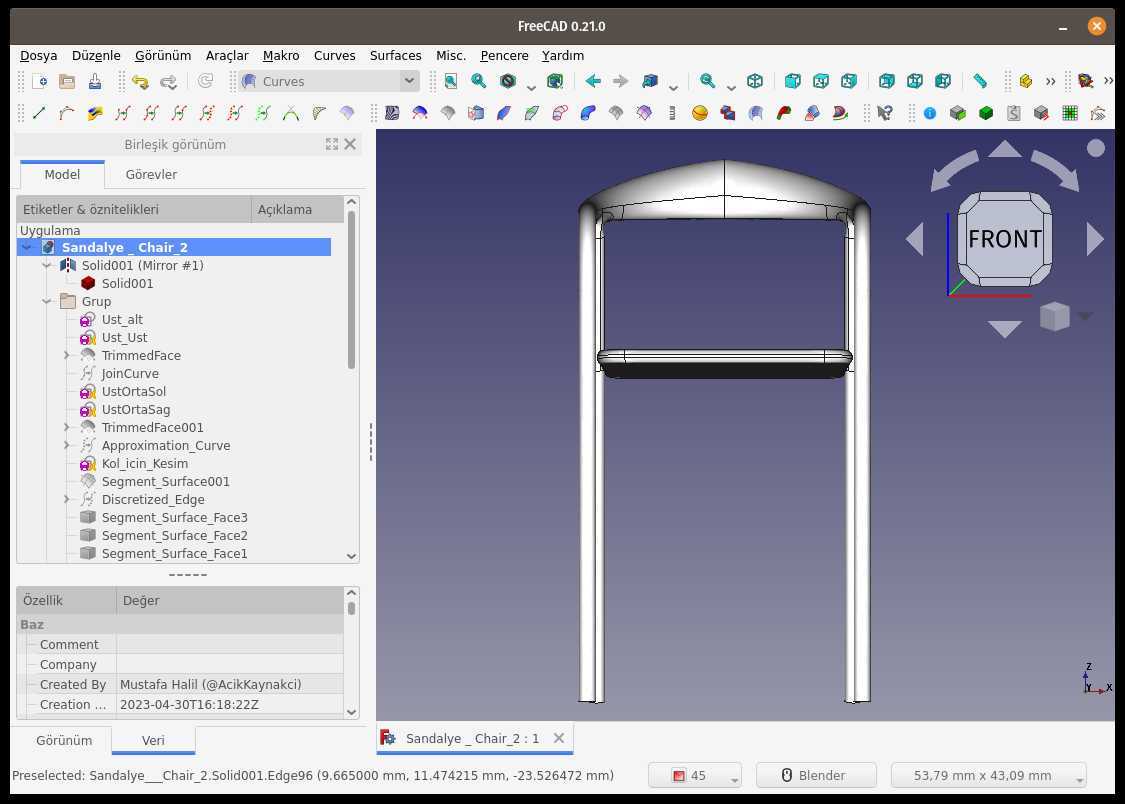Viewport: 1125px width, 804px height.
Task: Click the What's This help cursor icon
Action: 885,113
